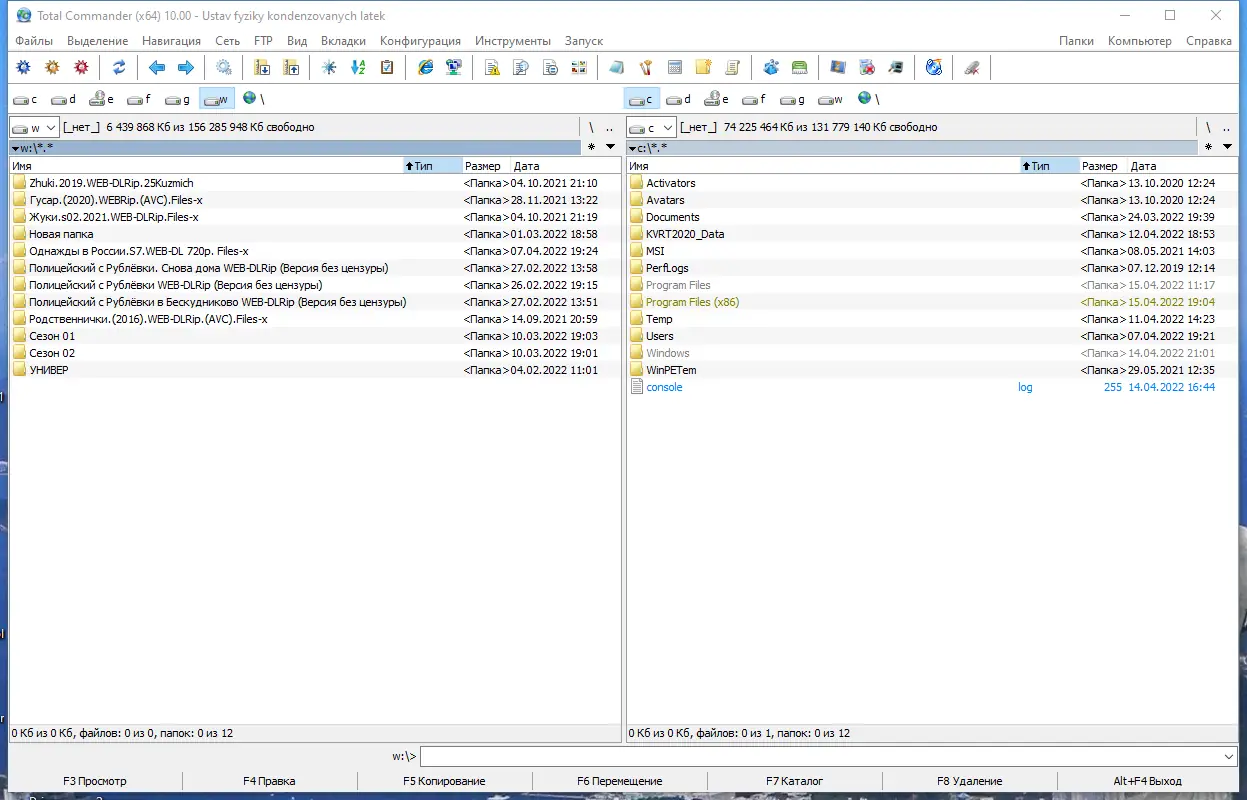The image size is (1247, 800).
Task: Sort right panel by Размер column
Action: tap(1103, 166)
